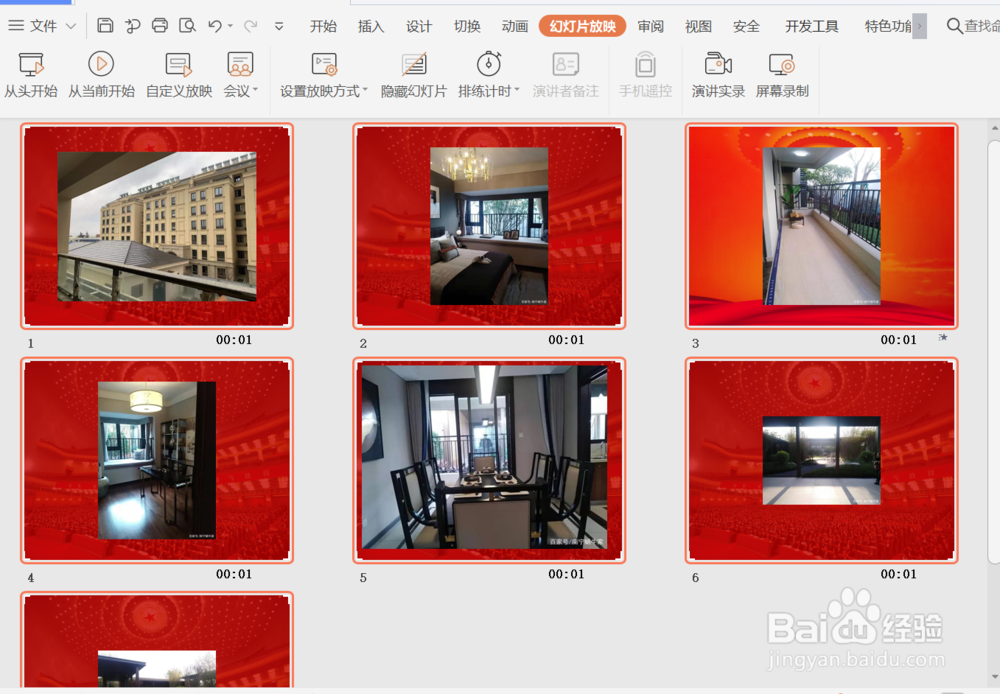Select slide 5 thumbnail with dining table
The height and width of the screenshot is (694, 1000).
[x=489, y=460]
